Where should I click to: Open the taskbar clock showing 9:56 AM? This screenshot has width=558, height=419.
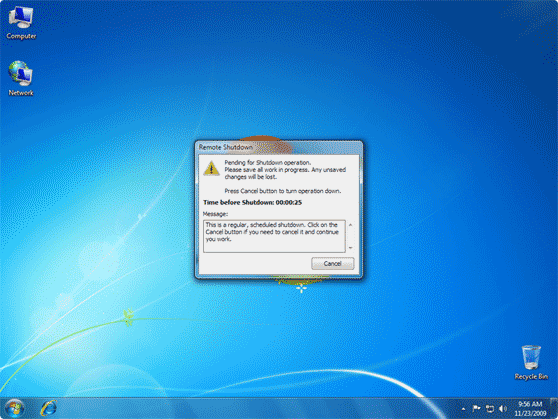coord(530,408)
